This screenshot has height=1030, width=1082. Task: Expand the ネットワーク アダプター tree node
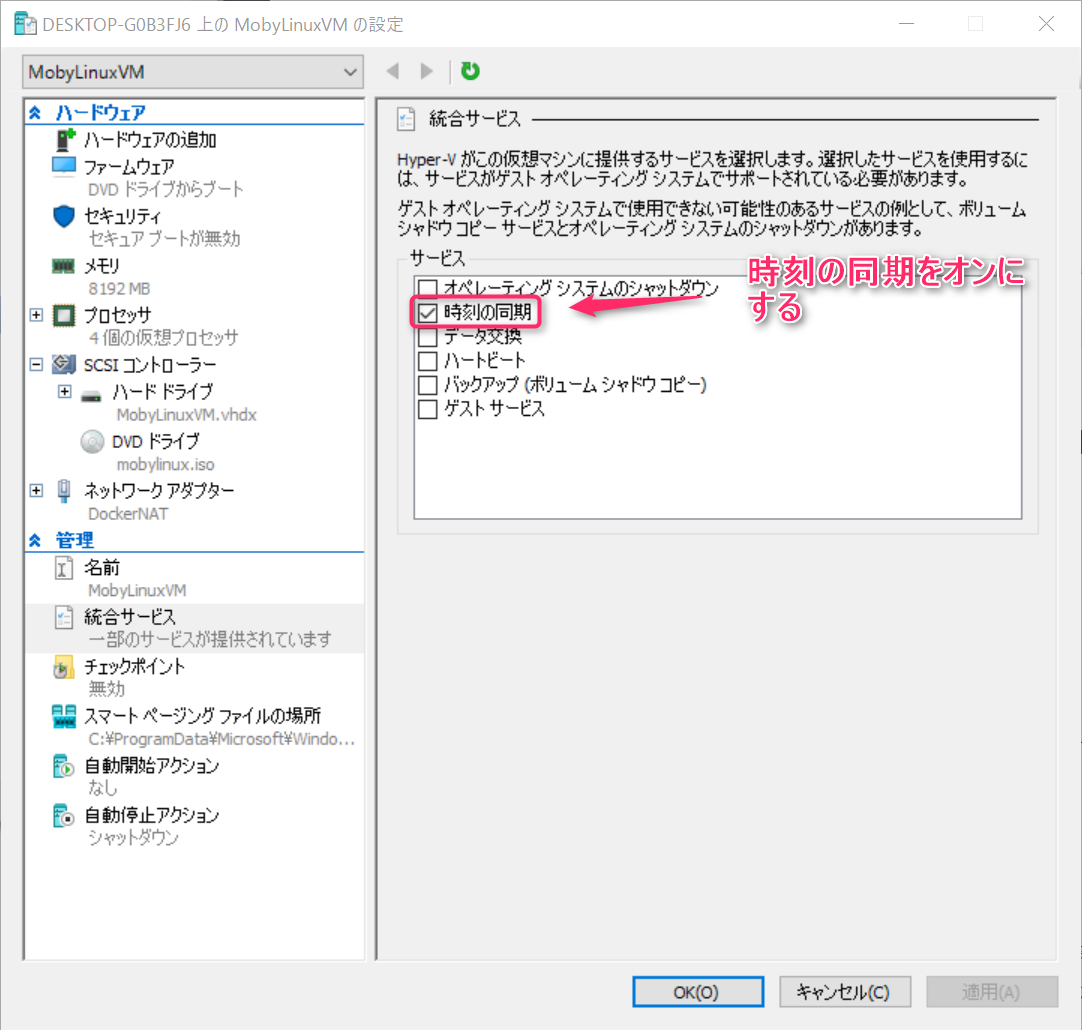tap(37, 491)
